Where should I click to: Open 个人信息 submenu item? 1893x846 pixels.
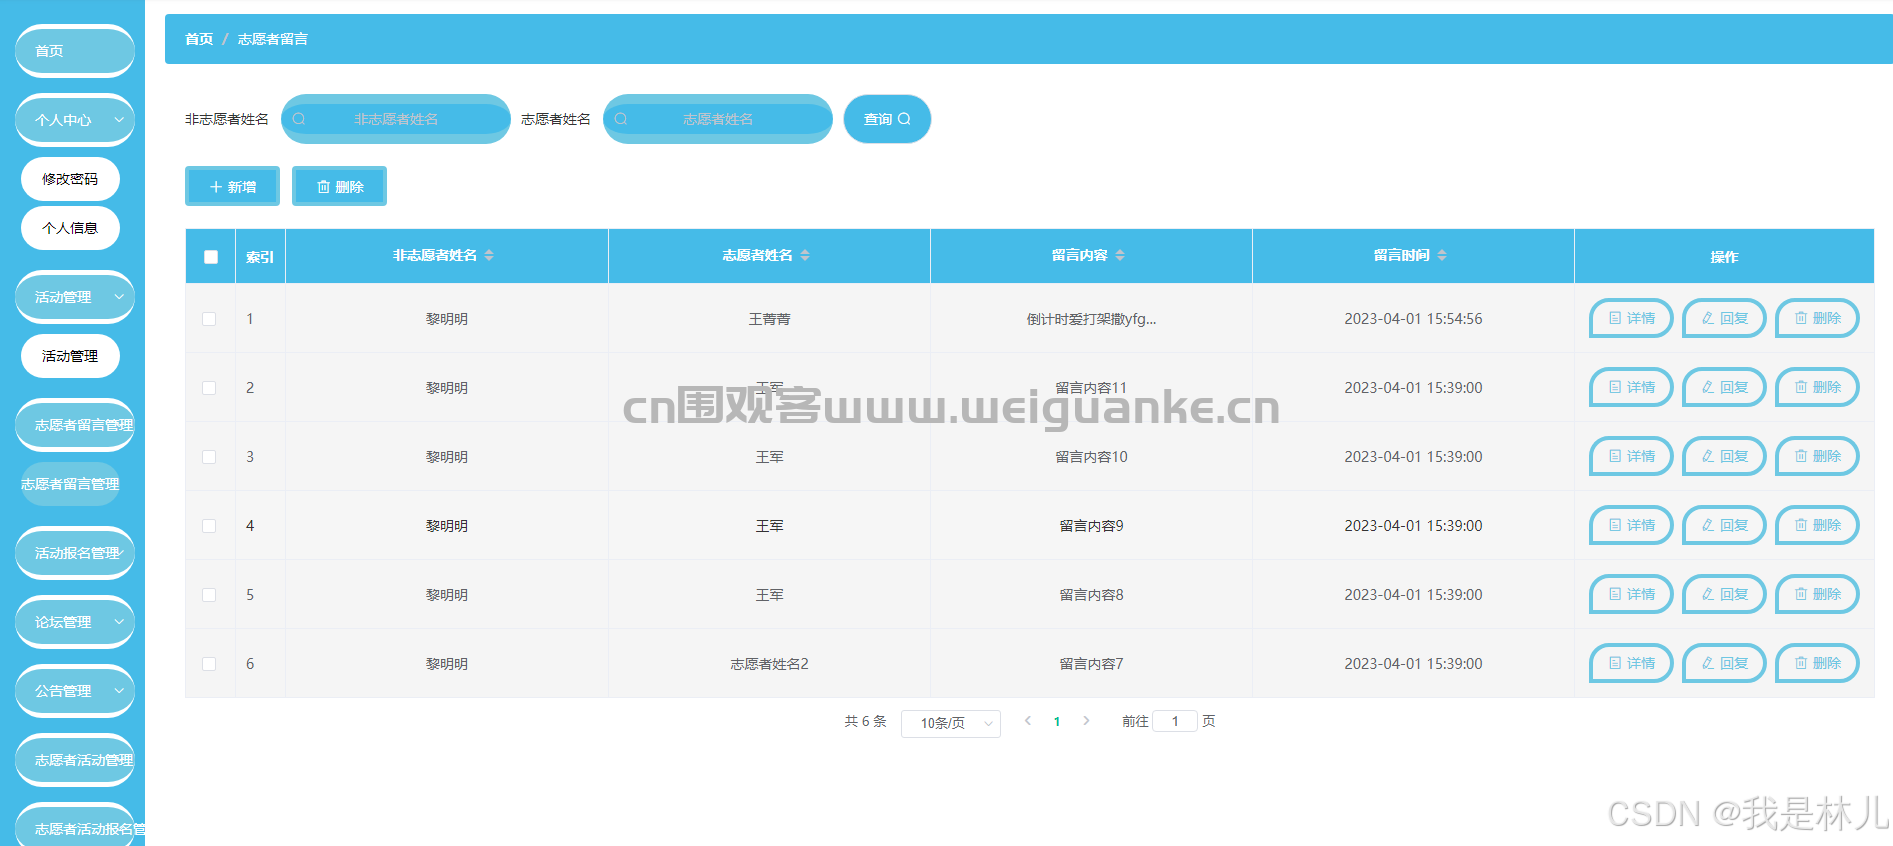tap(70, 228)
